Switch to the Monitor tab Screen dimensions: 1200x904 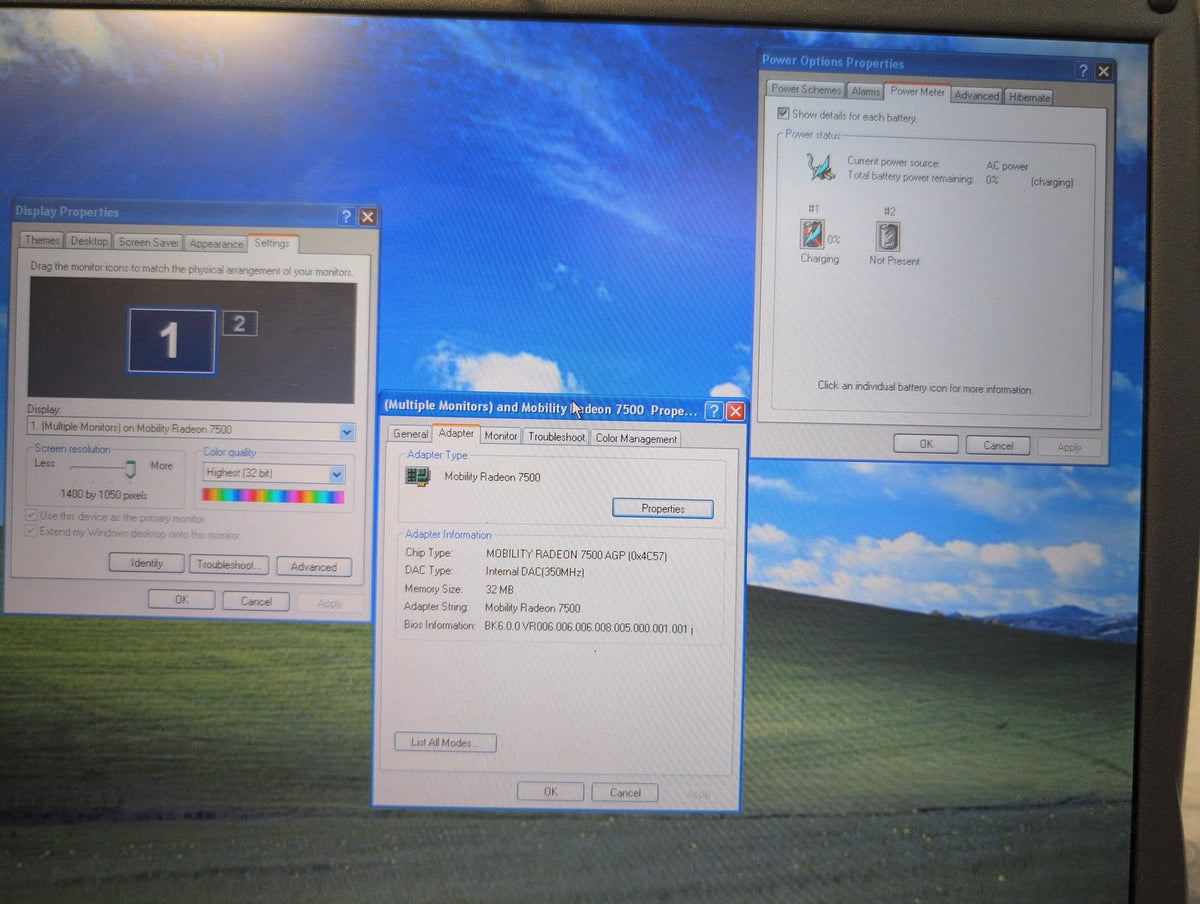[x=501, y=436]
